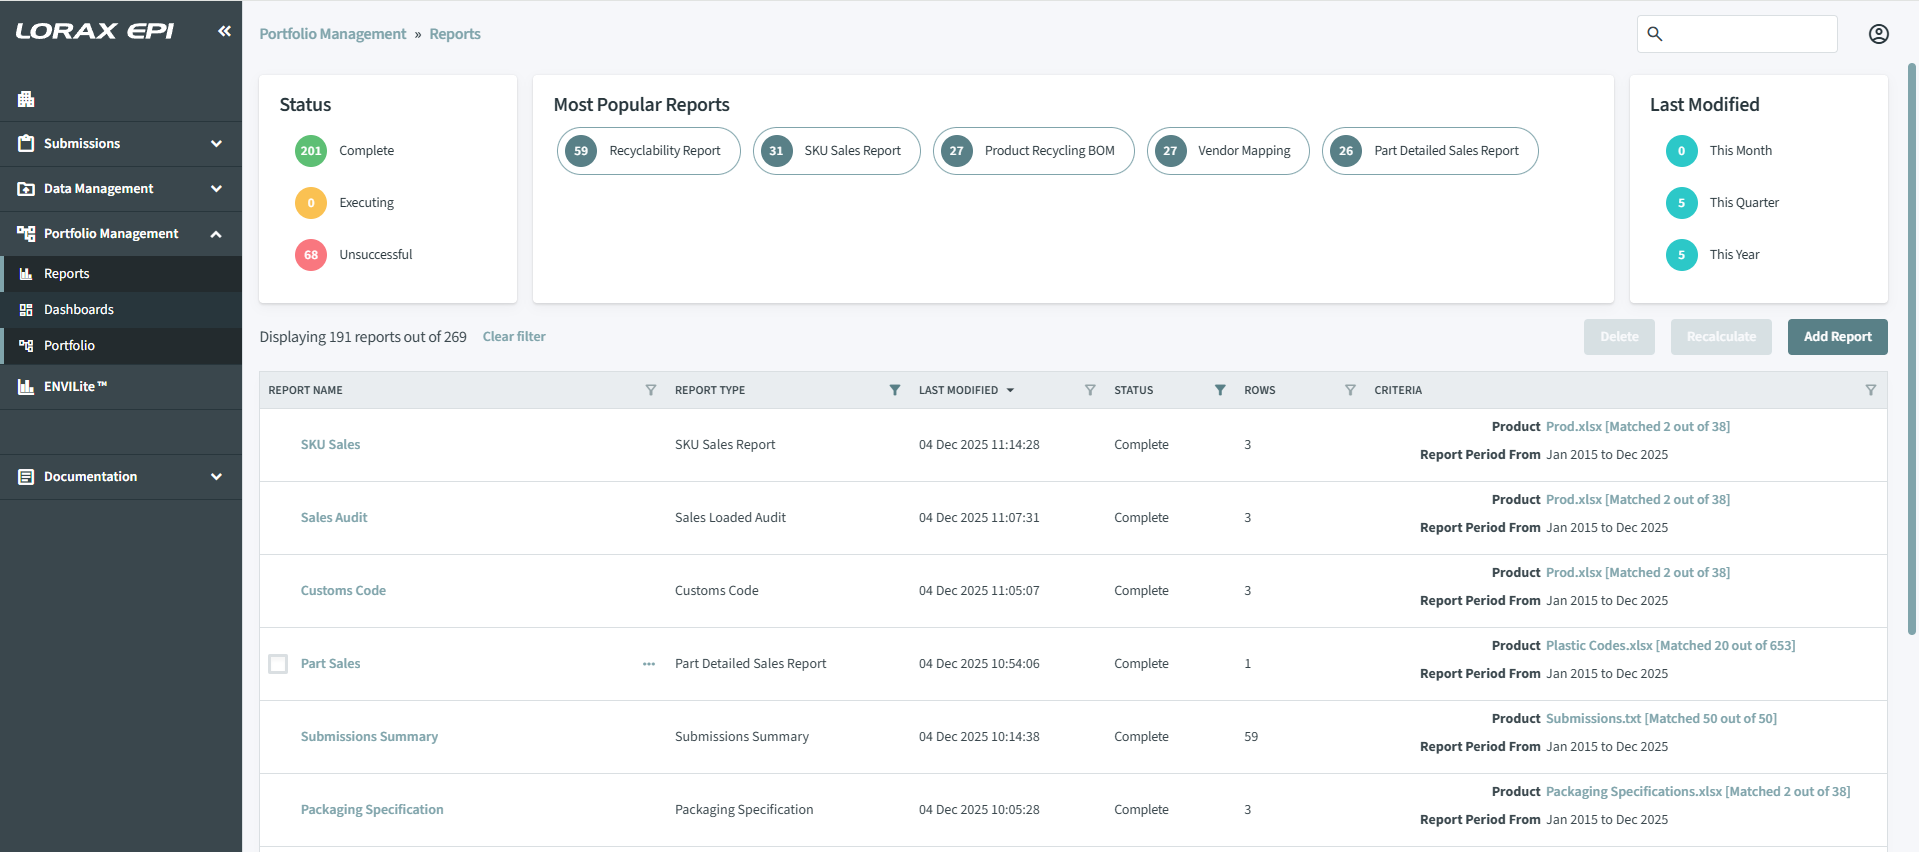Viewport: 1919px width, 852px height.
Task: Filter by the Complete status count badge
Action: 311,151
